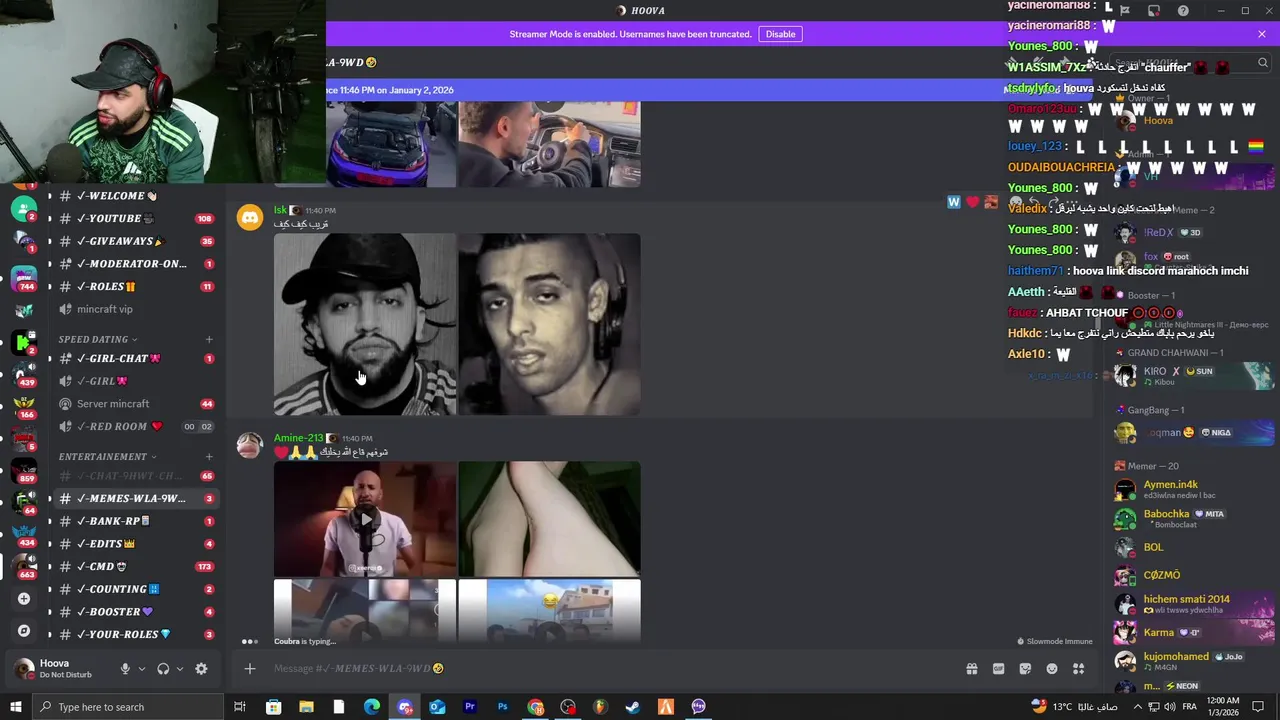Expand headphone output options chevron
Viewport: 1280px width, 720px height.
coord(179,669)
